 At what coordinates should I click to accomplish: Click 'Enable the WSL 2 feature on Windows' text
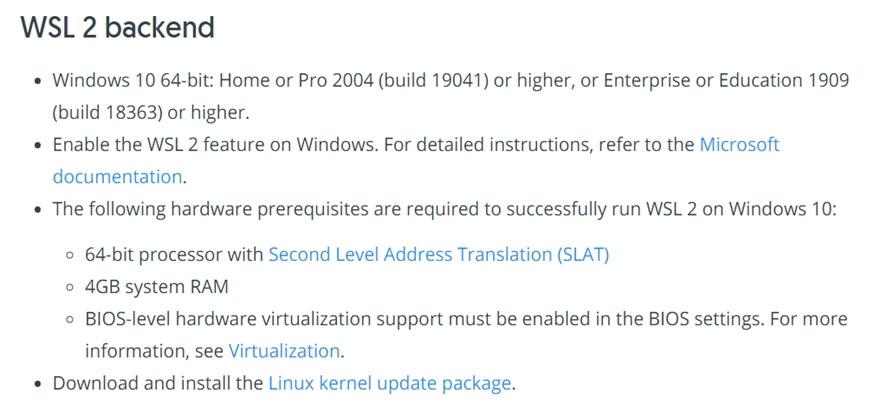click(213, 144)
